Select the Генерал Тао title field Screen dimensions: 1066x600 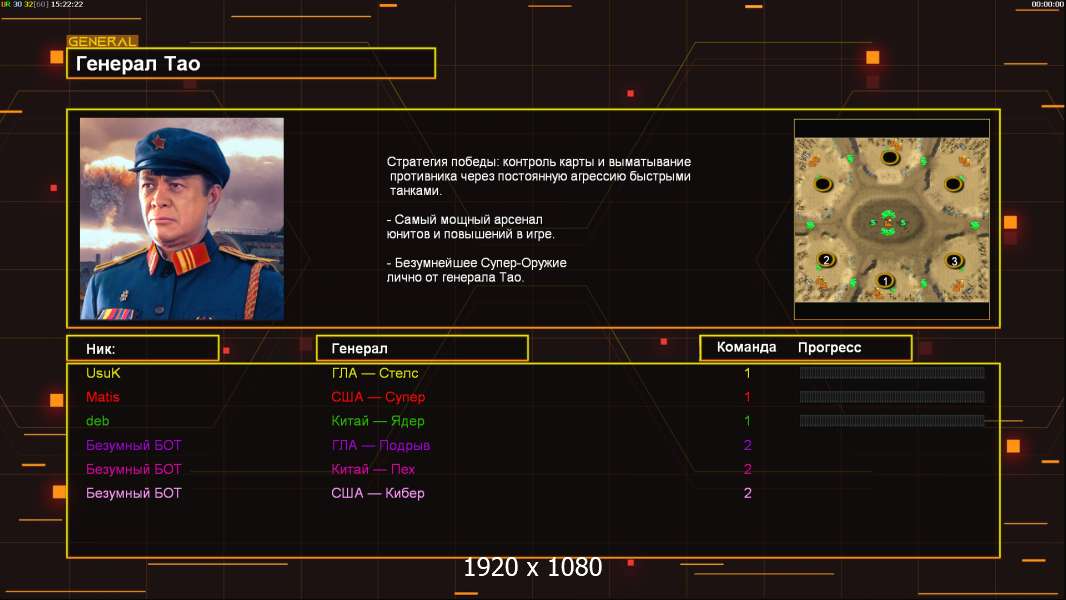click(x=251, y=63)
